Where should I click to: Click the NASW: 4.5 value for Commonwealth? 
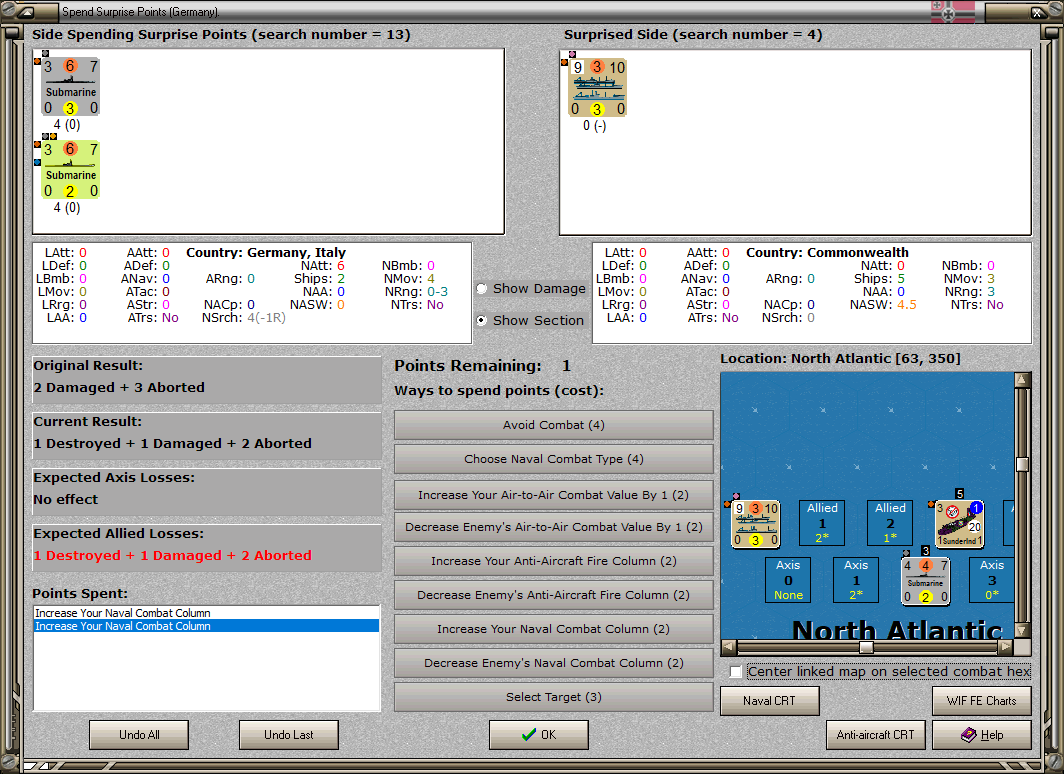[907, 305]
